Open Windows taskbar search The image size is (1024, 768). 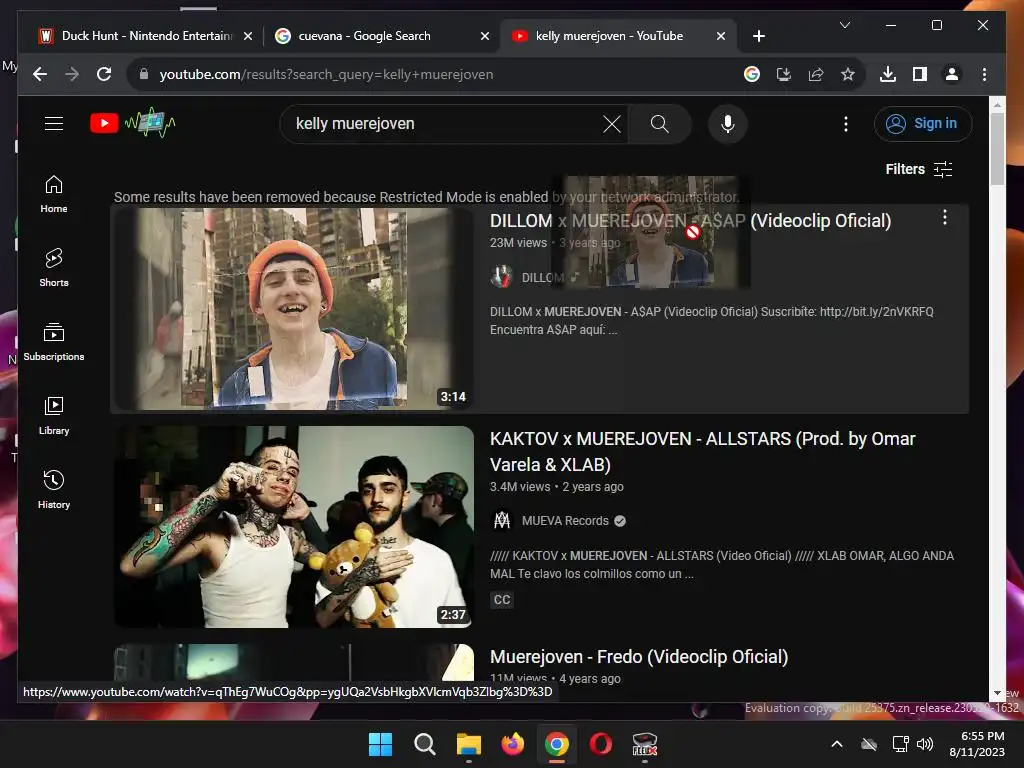[x=424, y=744]
